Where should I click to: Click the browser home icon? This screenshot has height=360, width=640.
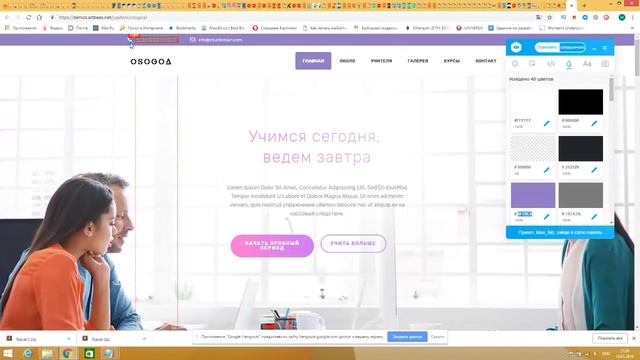click(x=39, y=18)
